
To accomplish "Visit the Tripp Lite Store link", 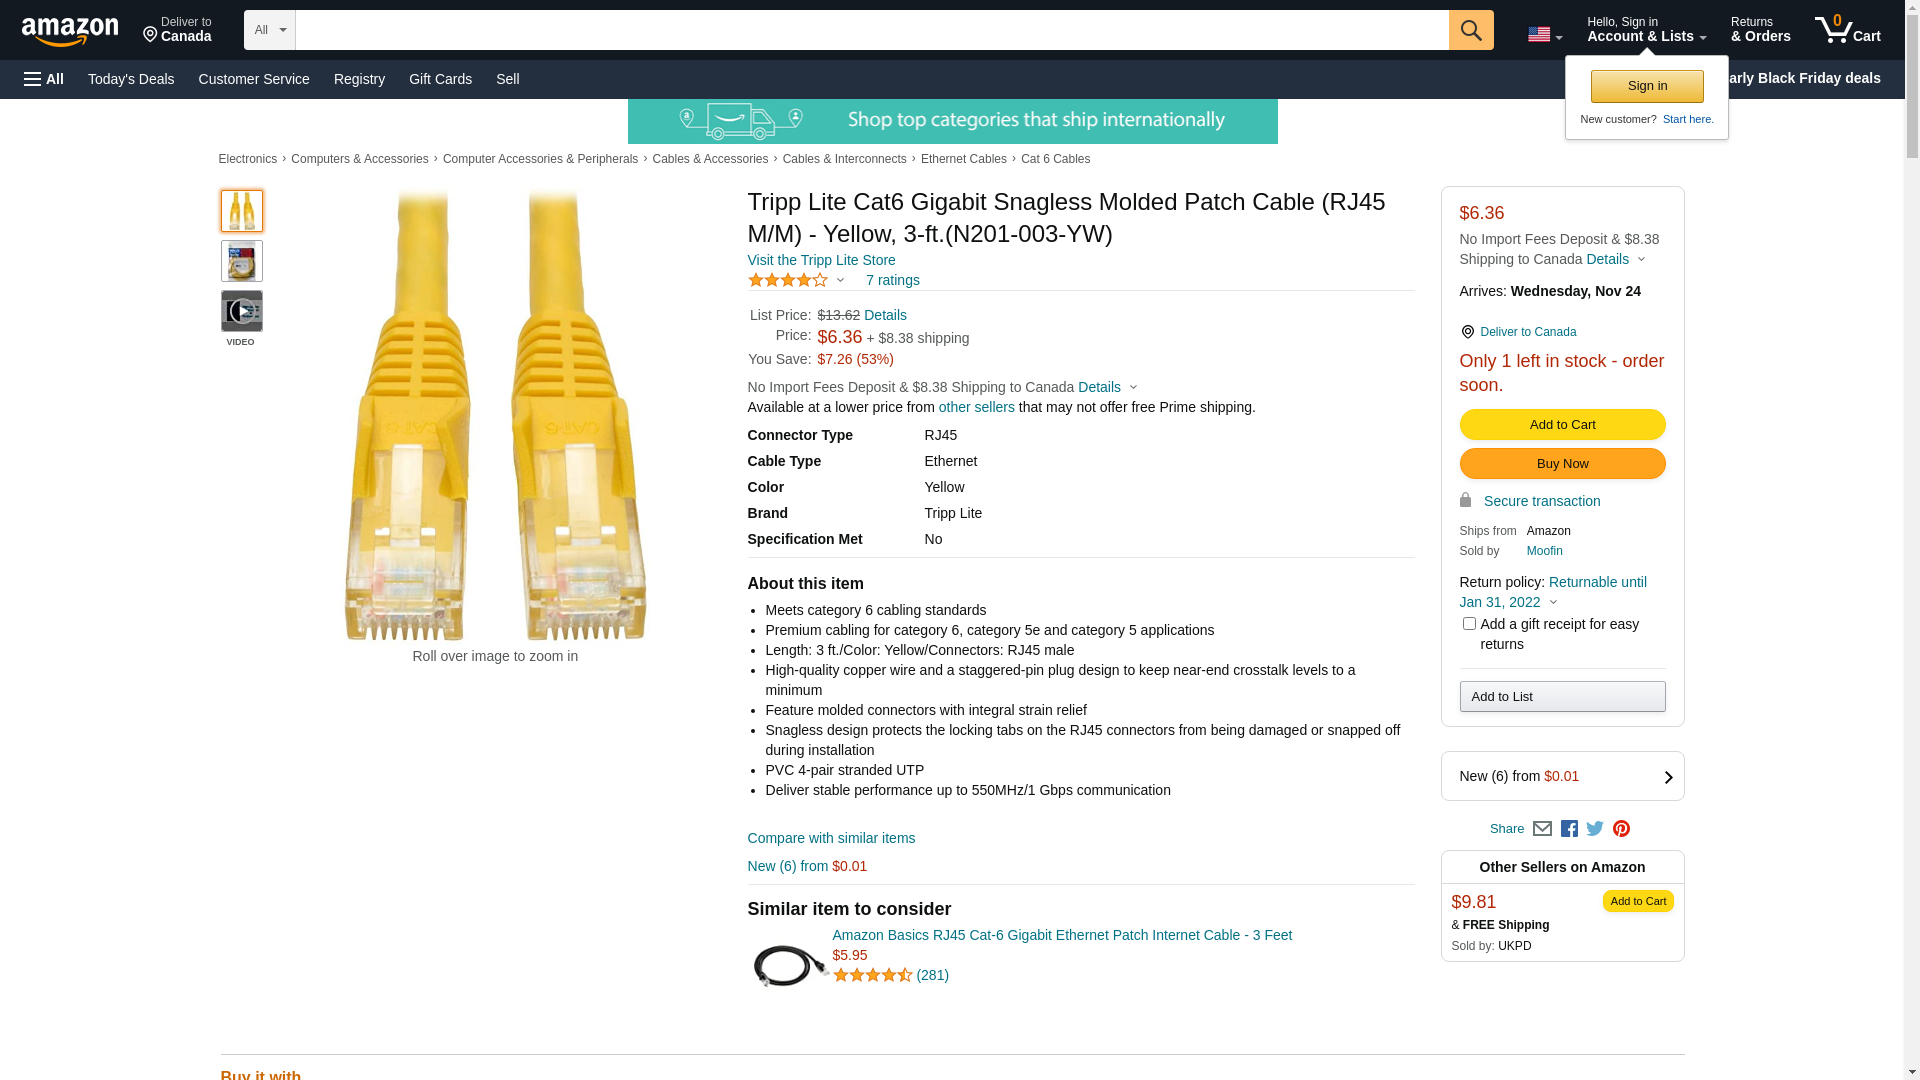I will [x=821, y=260].
